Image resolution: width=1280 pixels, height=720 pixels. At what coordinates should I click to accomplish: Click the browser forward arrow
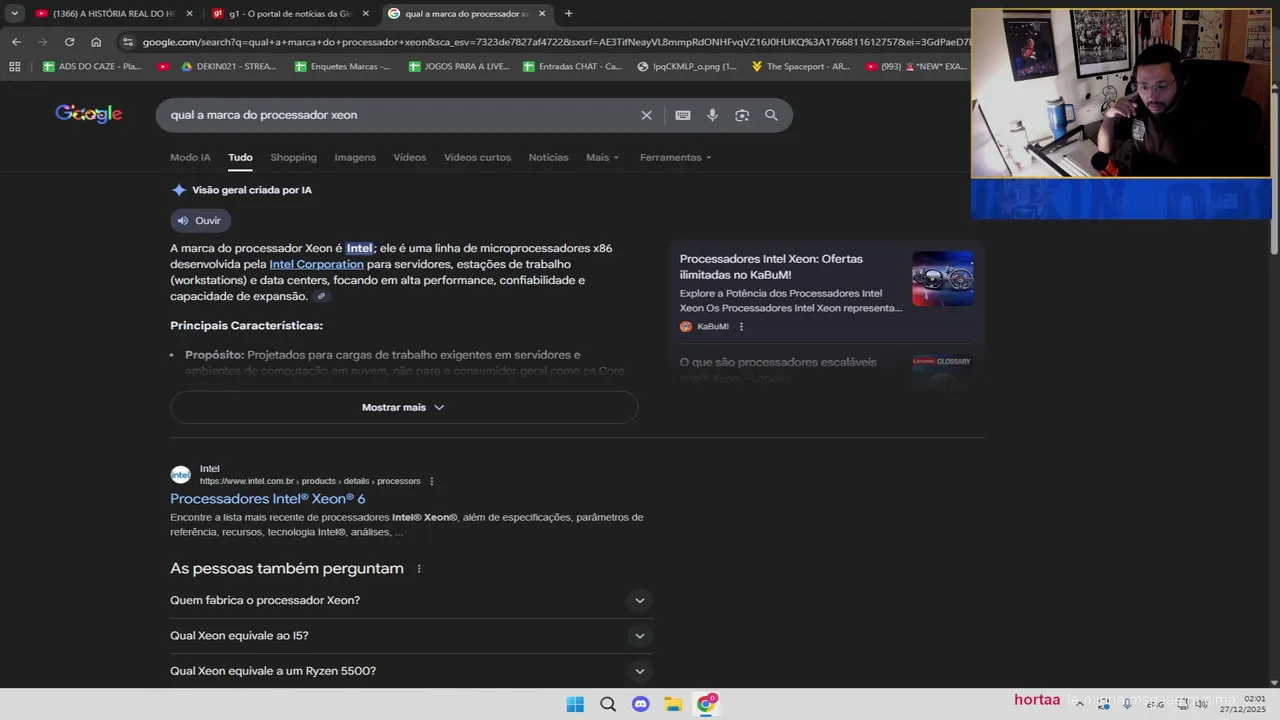point(42,42)
